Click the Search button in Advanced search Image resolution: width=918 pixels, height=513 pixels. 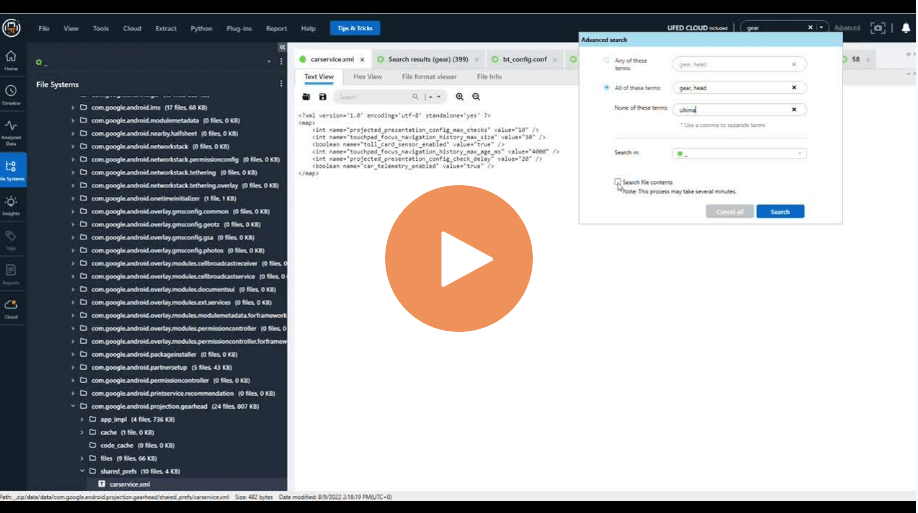pyautogui.click(x=780, y=212)
